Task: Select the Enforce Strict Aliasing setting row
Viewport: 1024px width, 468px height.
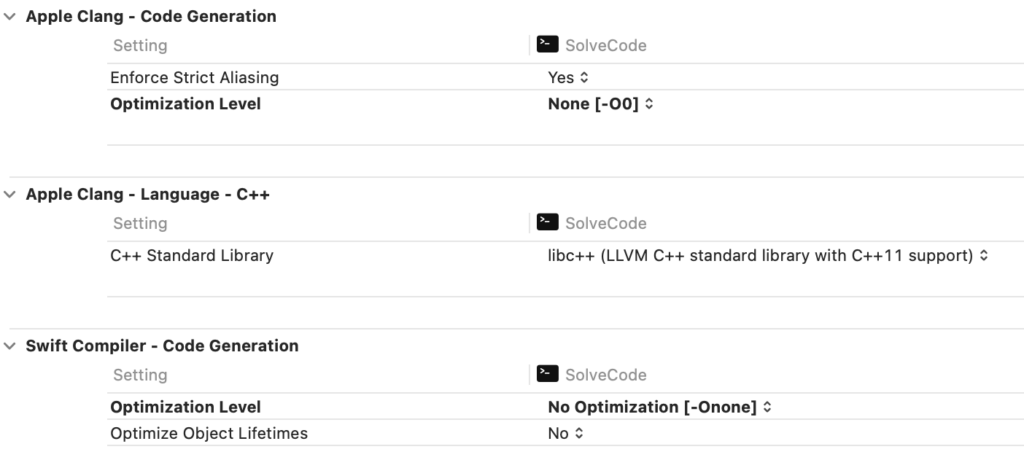Action: pos(566,77)
